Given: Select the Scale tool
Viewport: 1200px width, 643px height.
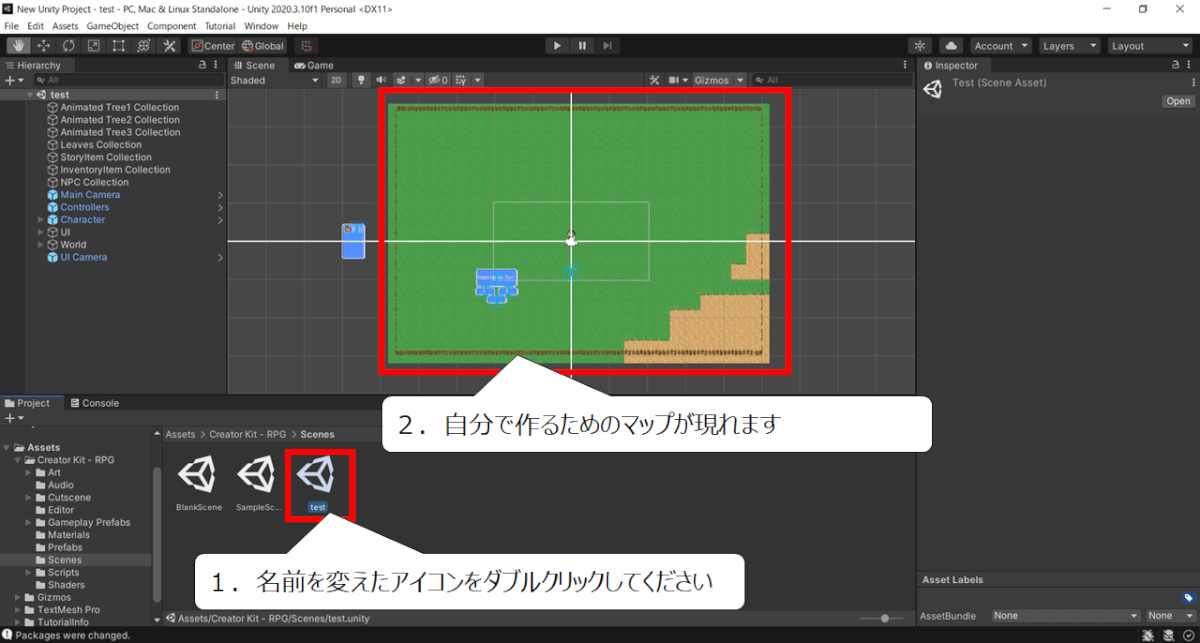Looking at the screenshot, I should pos(94,46).
